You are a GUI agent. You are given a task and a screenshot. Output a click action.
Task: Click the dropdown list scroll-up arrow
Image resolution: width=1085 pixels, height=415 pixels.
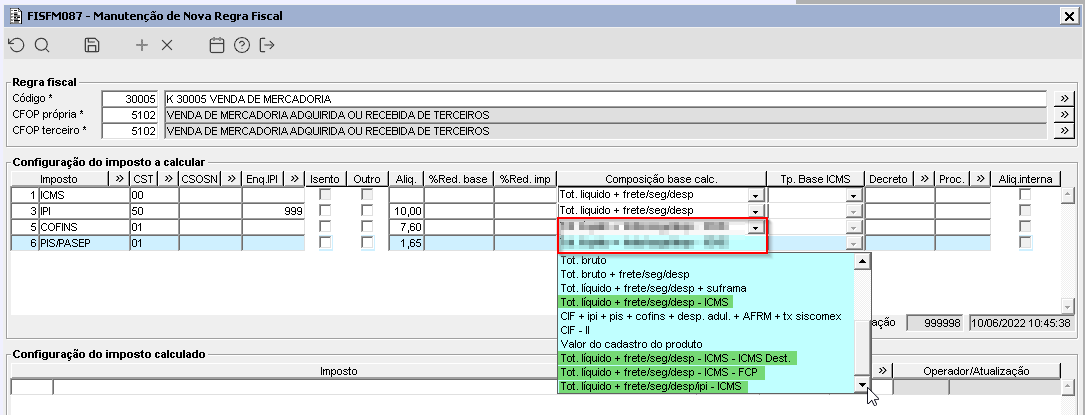coord(861,261)
